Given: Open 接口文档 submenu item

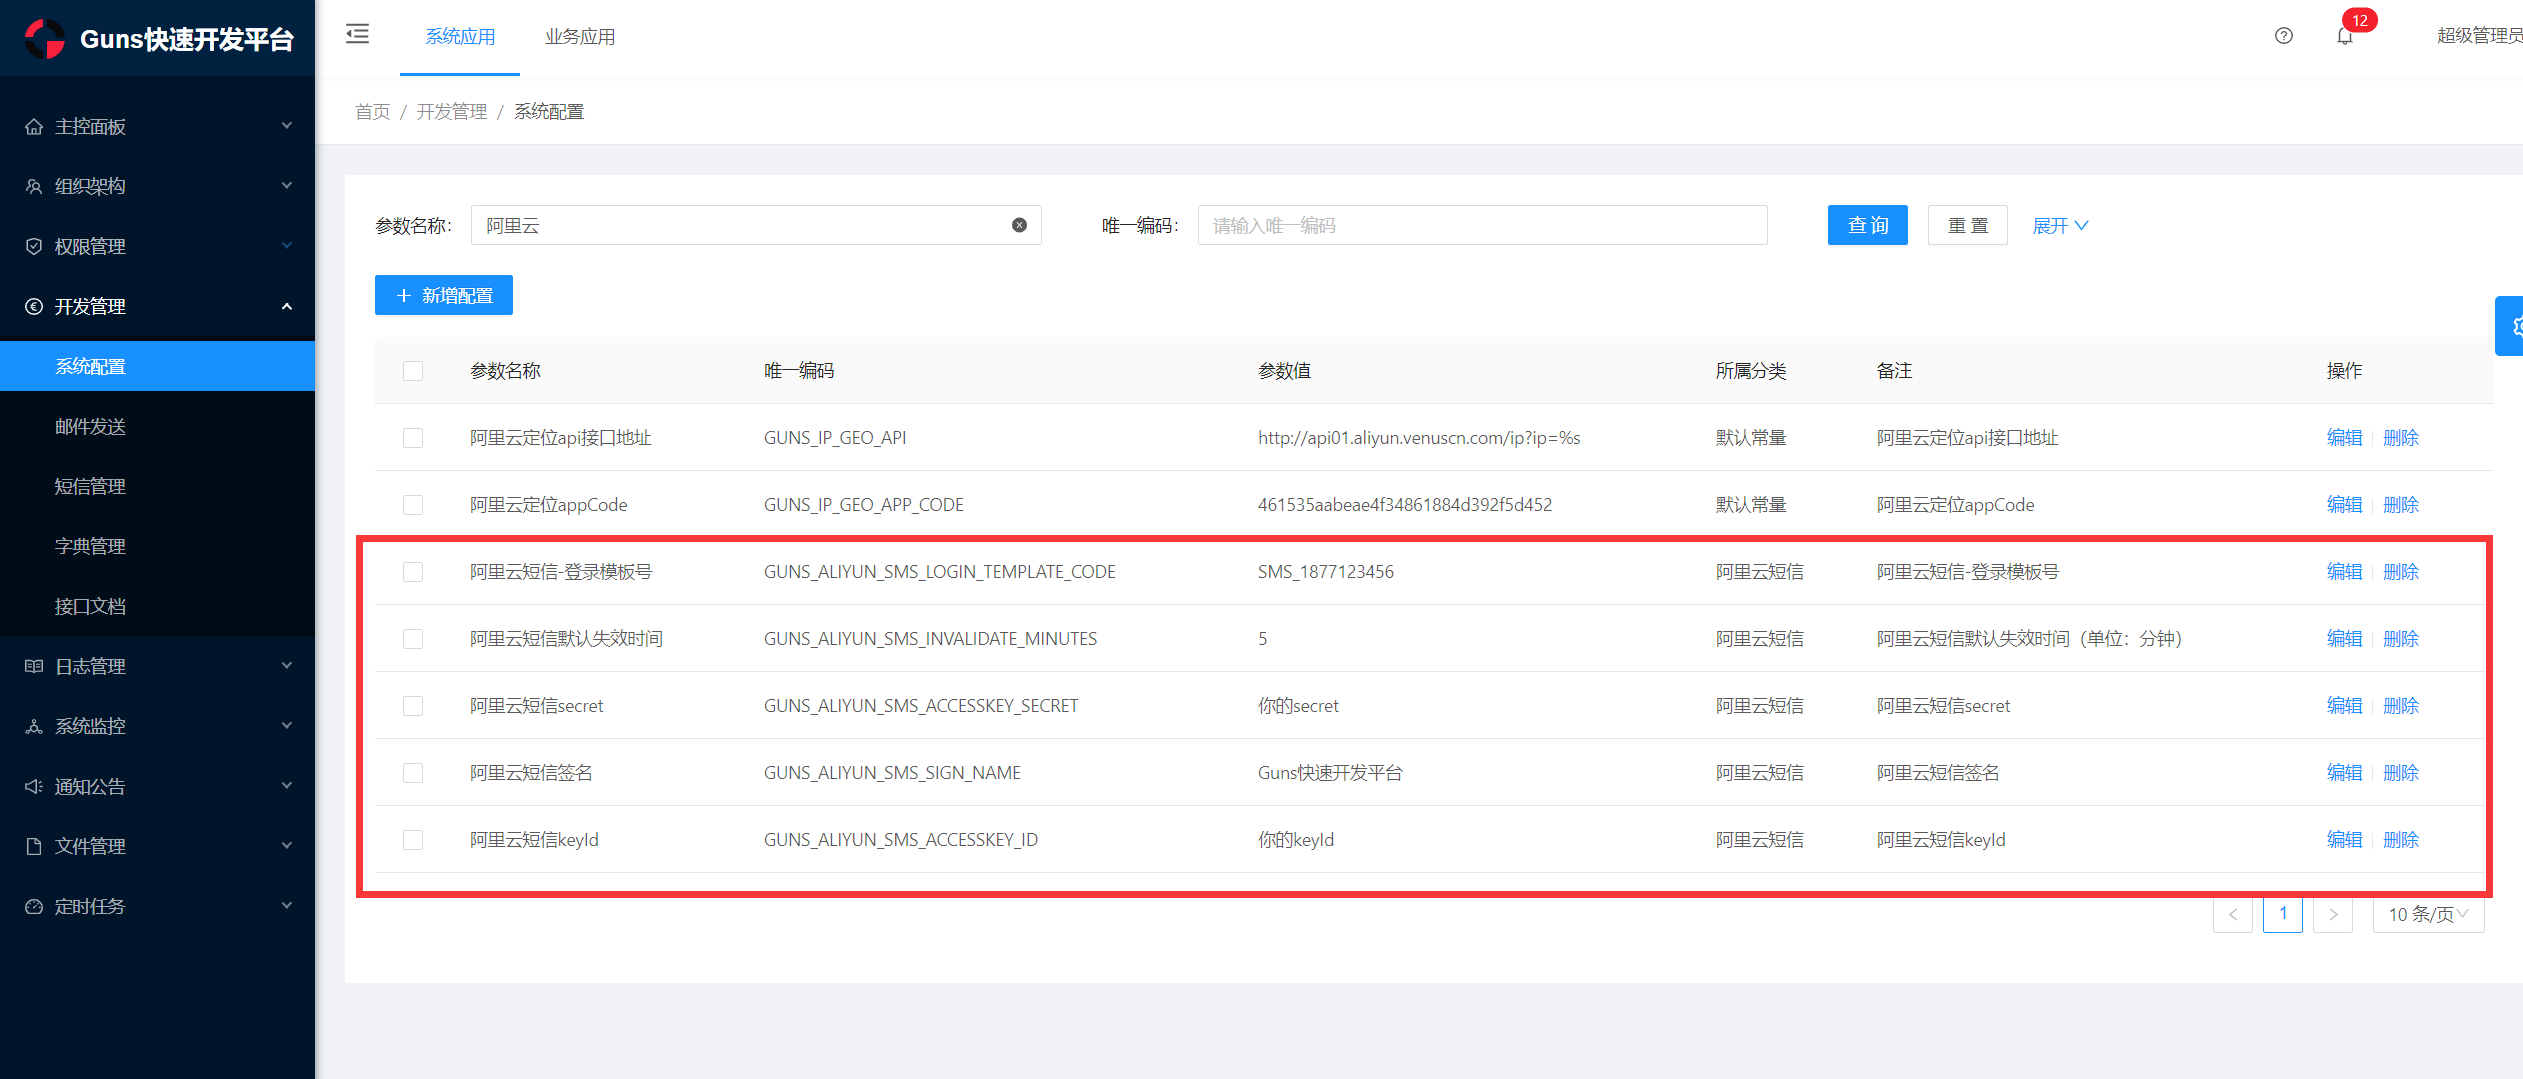Looking at the screenshot, I should tap(157, 606).
